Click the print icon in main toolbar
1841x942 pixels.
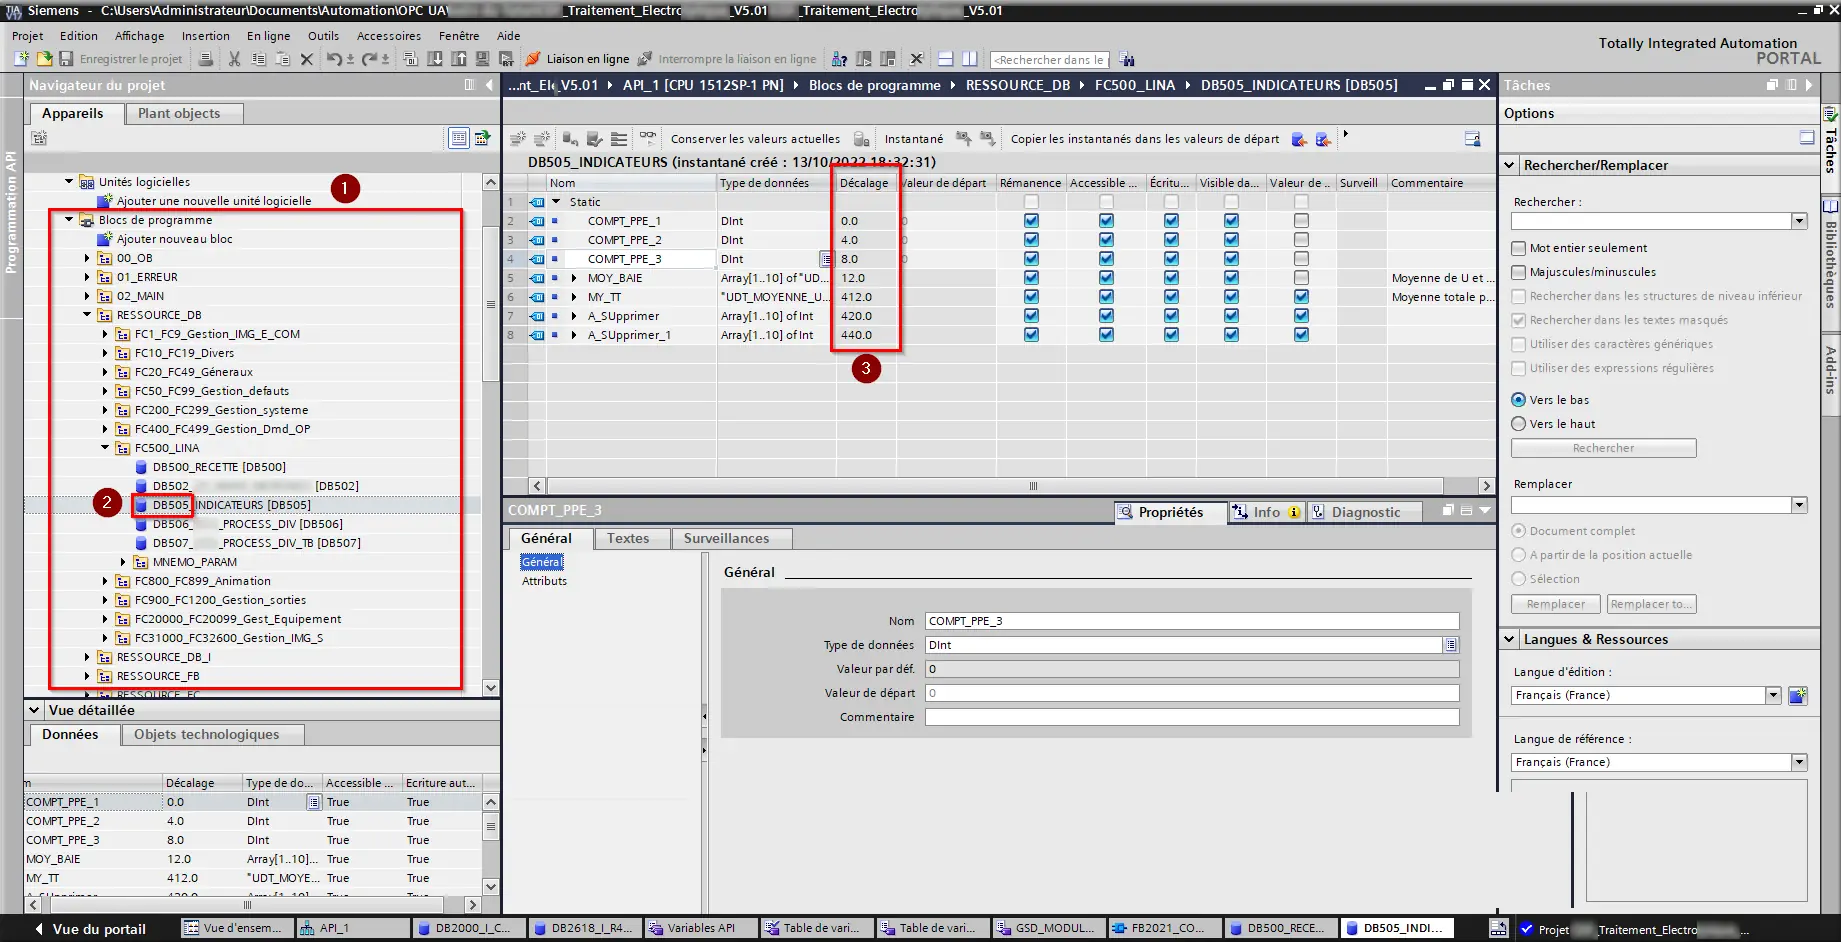click(x=205, y=59)
